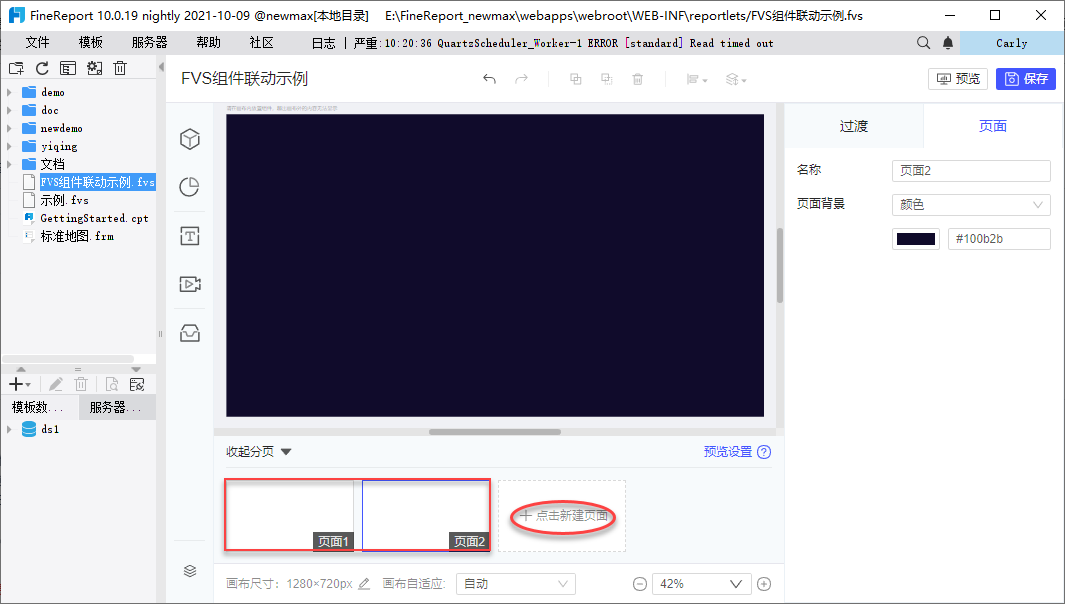Zoom in with the plus icon
The width and height of the screenshot is (1065, 604).
coord(764,584)
